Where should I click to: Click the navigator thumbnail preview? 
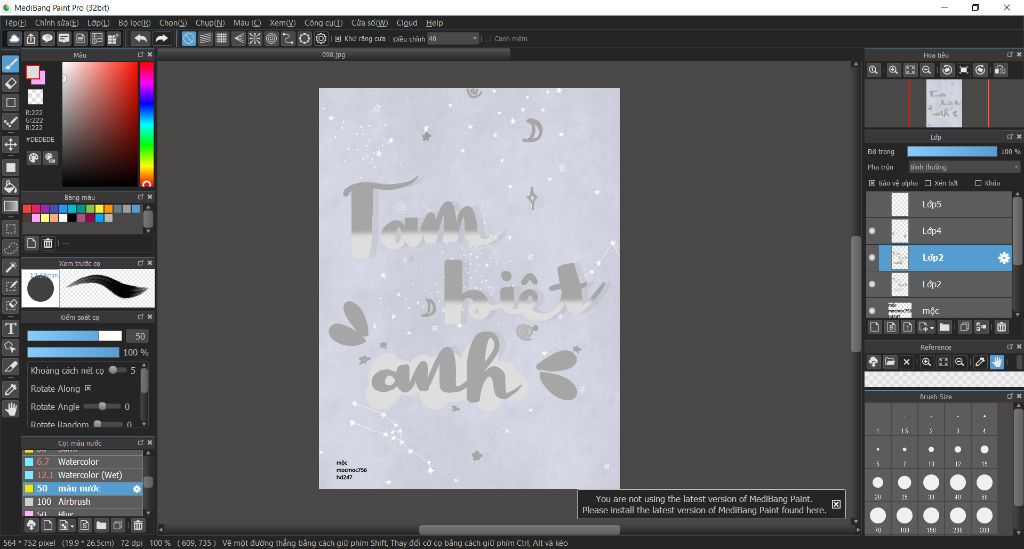944,103
